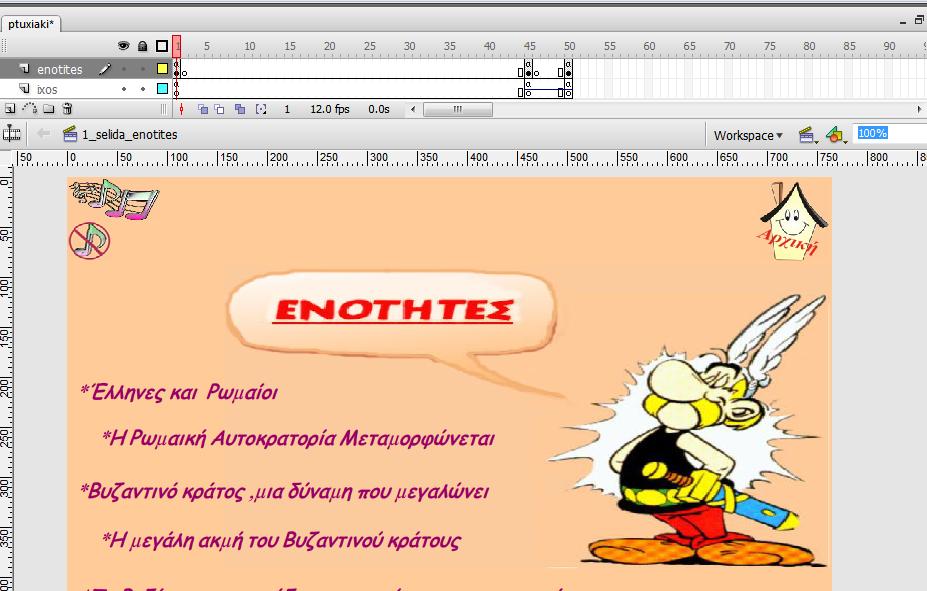The image size is (927, 591).
Task: Open the Edit Scene clapperboard menu
Action: pyautogui.click(x=808, y=135)
